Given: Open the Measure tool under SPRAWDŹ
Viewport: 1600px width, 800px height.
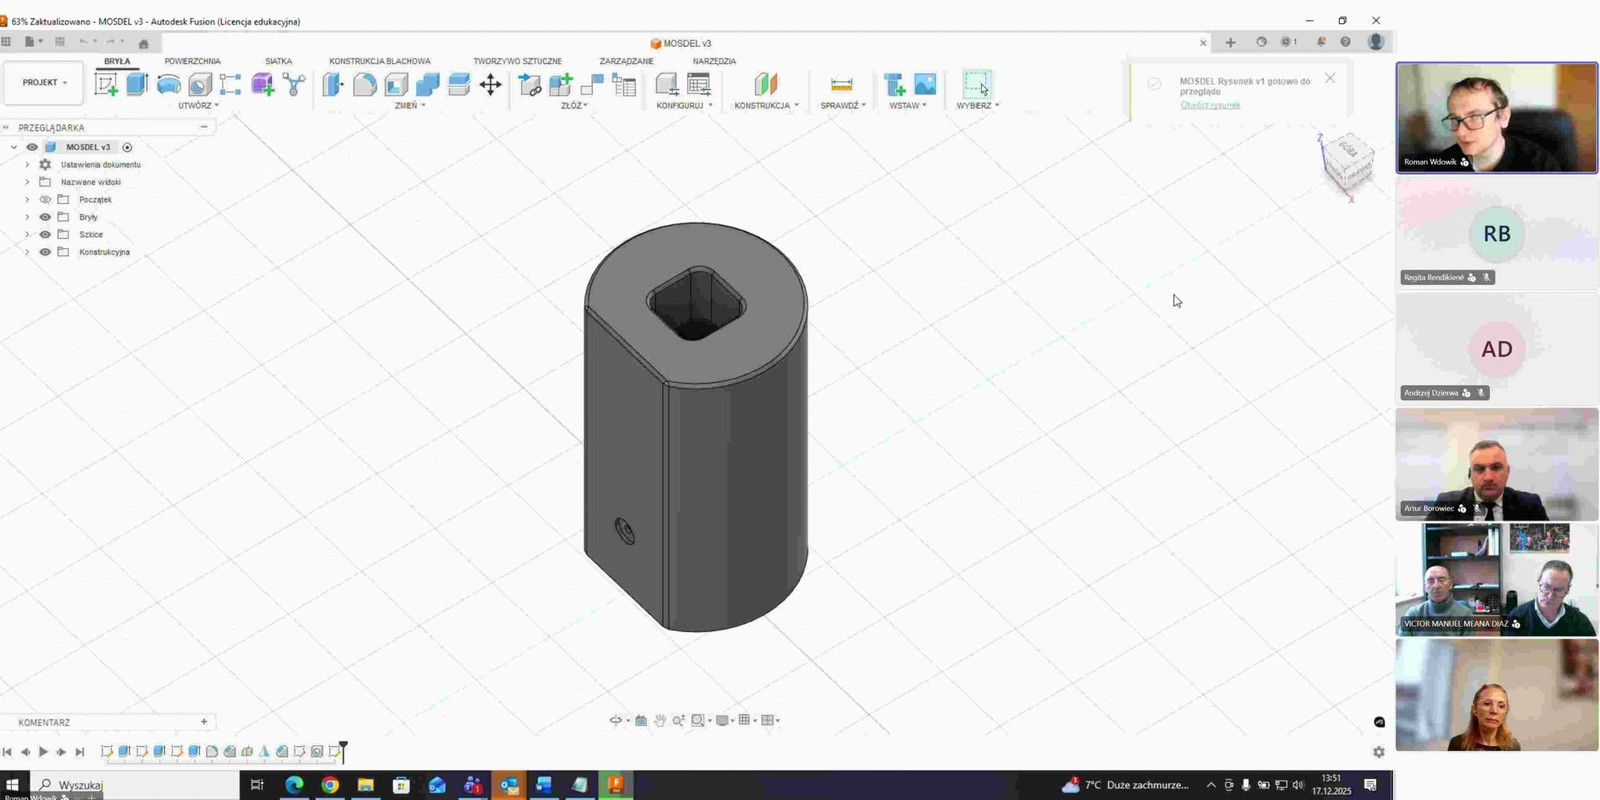Looking at the screenshot, I should (x=841, y=85).
